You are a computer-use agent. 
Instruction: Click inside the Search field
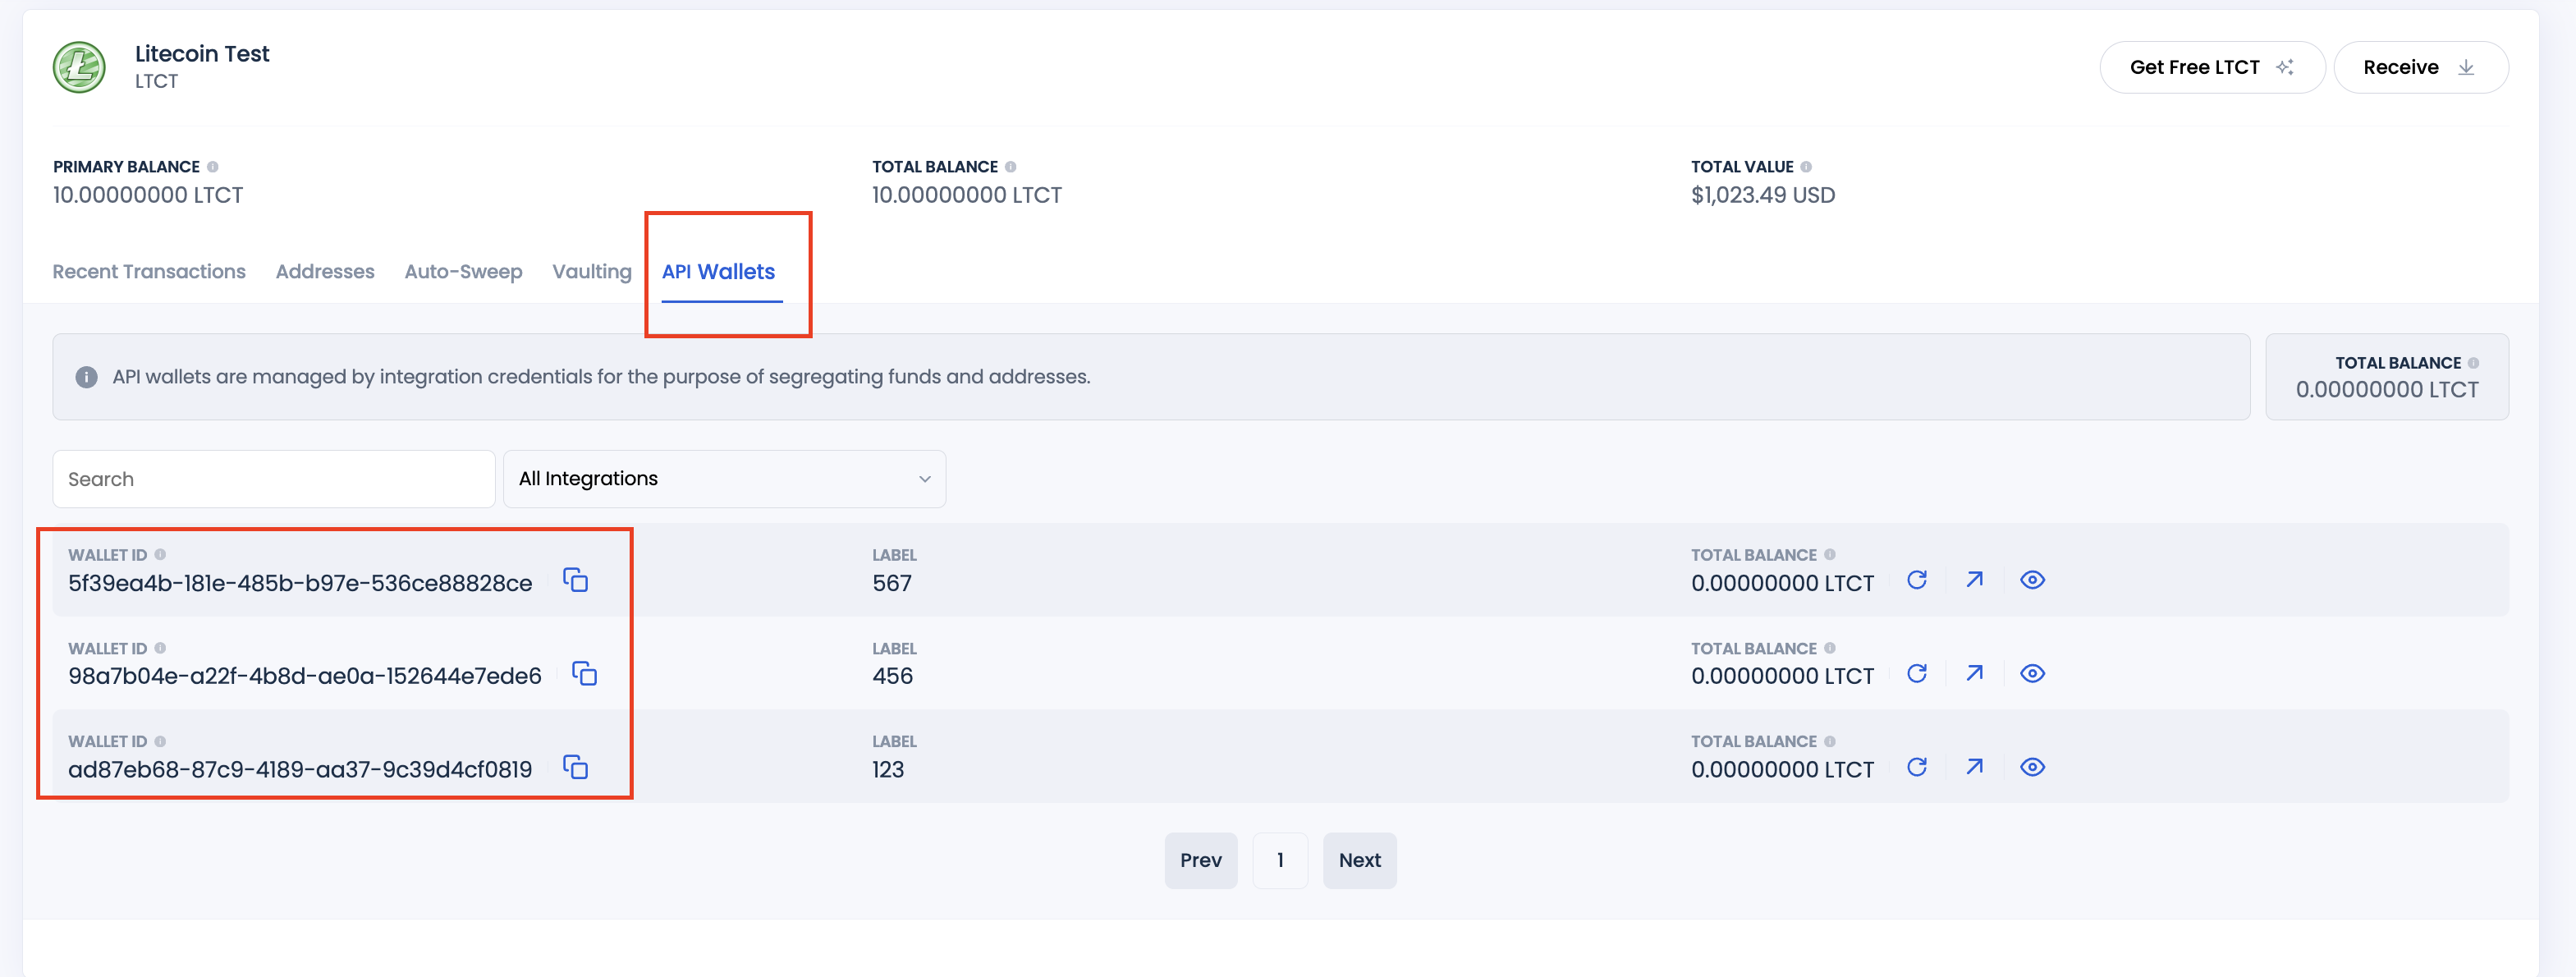[273, 478]
